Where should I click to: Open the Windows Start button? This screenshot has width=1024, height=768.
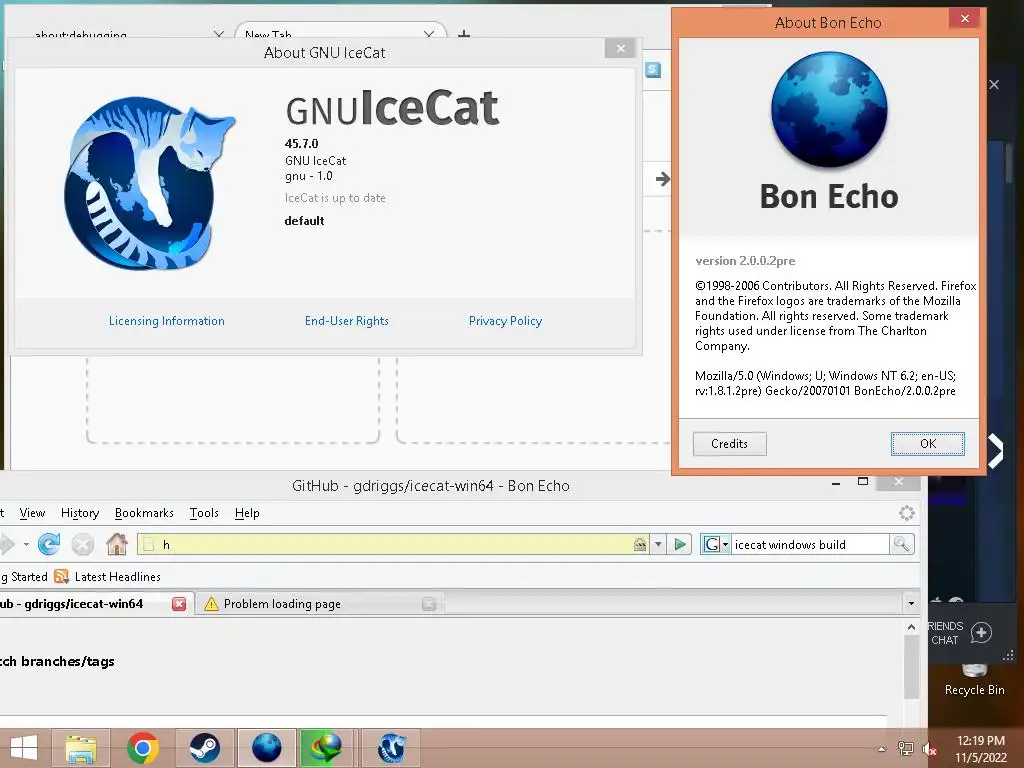[x=24, y=748]
